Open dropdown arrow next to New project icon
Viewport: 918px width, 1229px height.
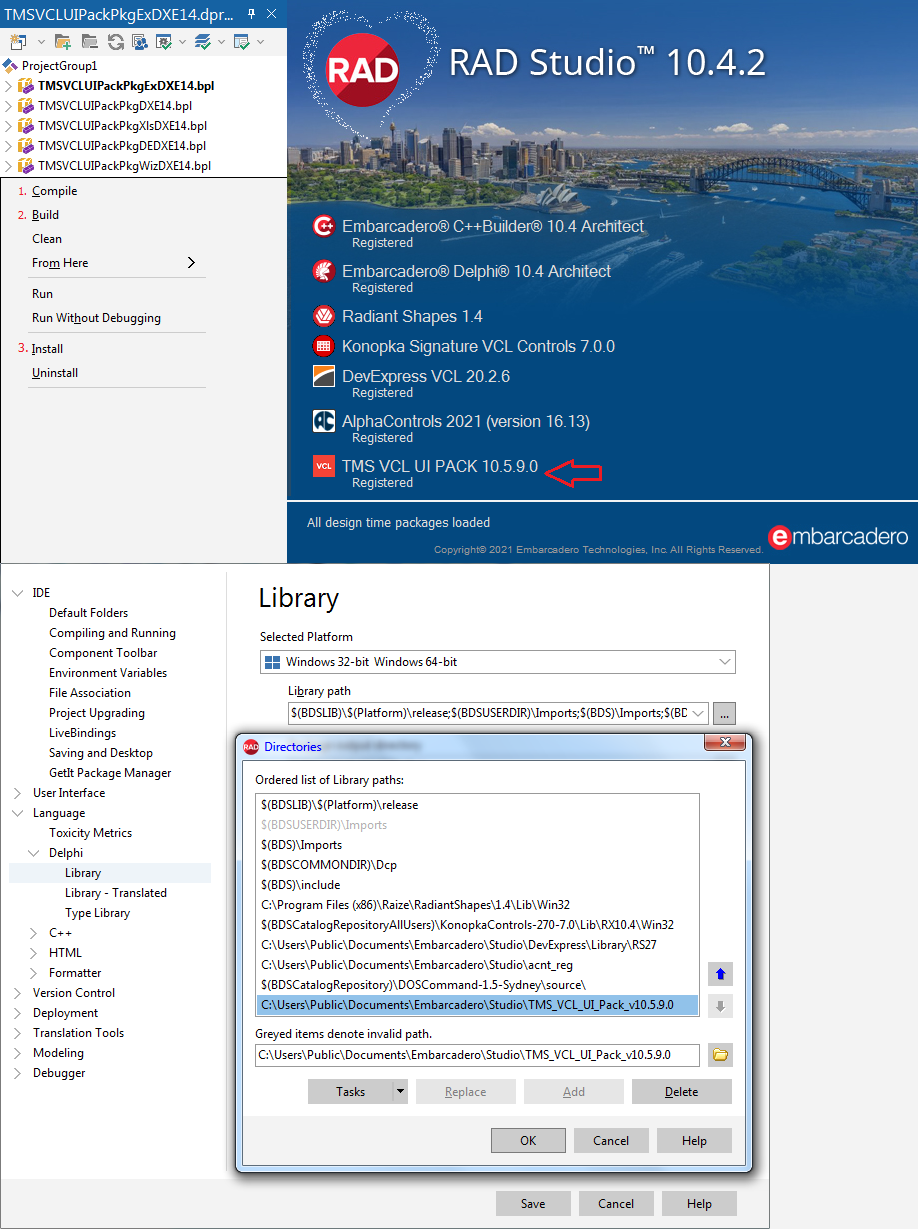pos(41,41)
